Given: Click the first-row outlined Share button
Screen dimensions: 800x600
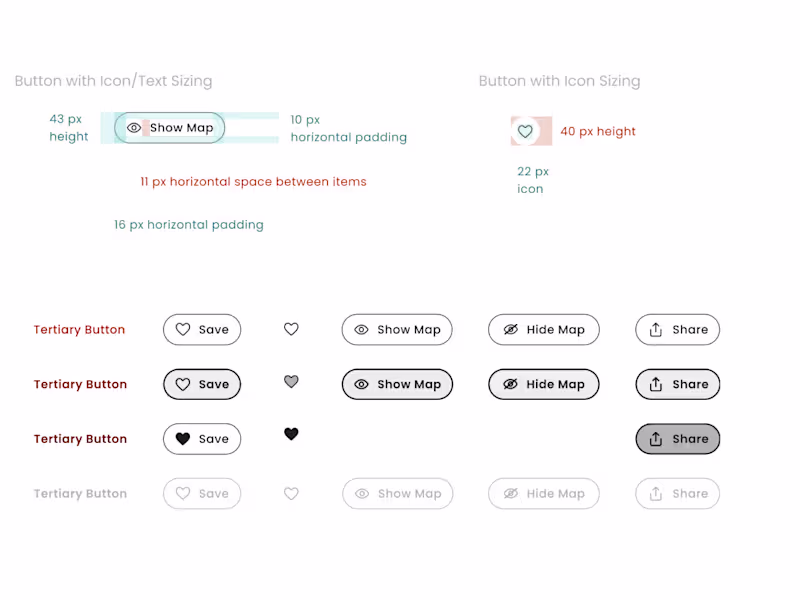Looking at the screenshot, I should (677, 330).
